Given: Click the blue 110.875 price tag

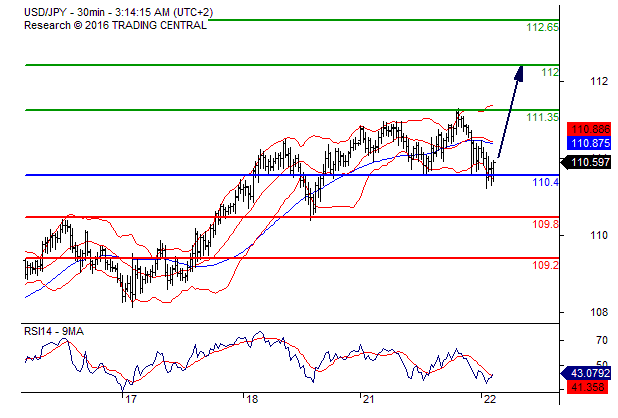Looking at the screenshot, I should tap(589, 143).
